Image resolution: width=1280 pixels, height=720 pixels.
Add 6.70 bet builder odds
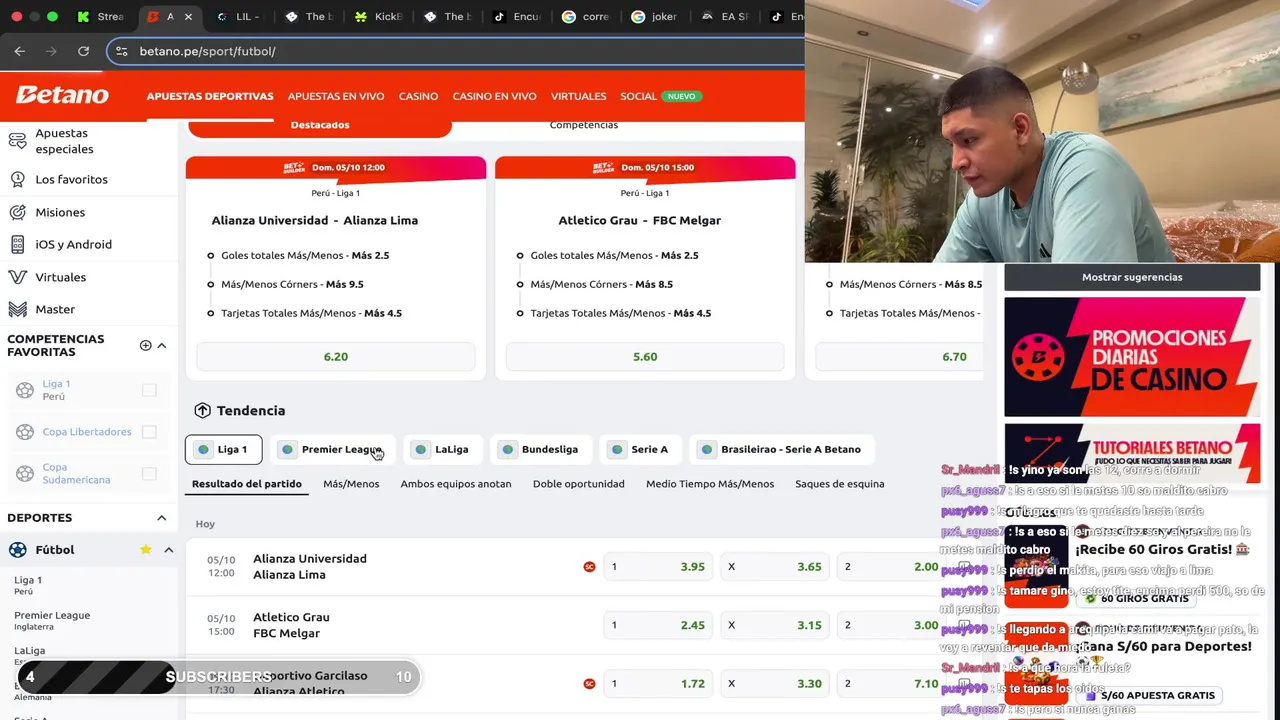pyautogui.click(x=900, y=357)
